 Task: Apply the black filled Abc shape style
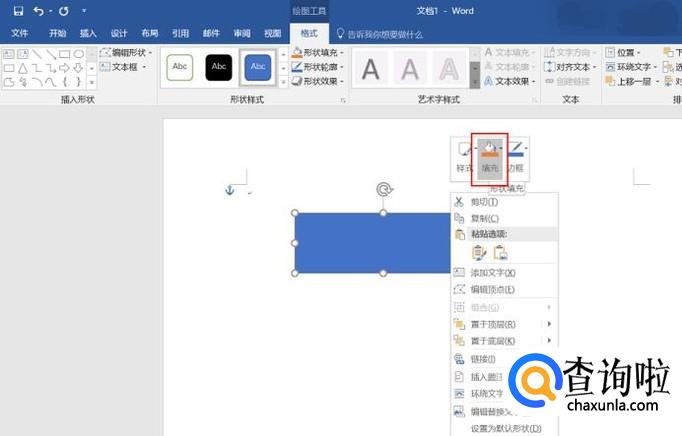(x=219, y=67)
